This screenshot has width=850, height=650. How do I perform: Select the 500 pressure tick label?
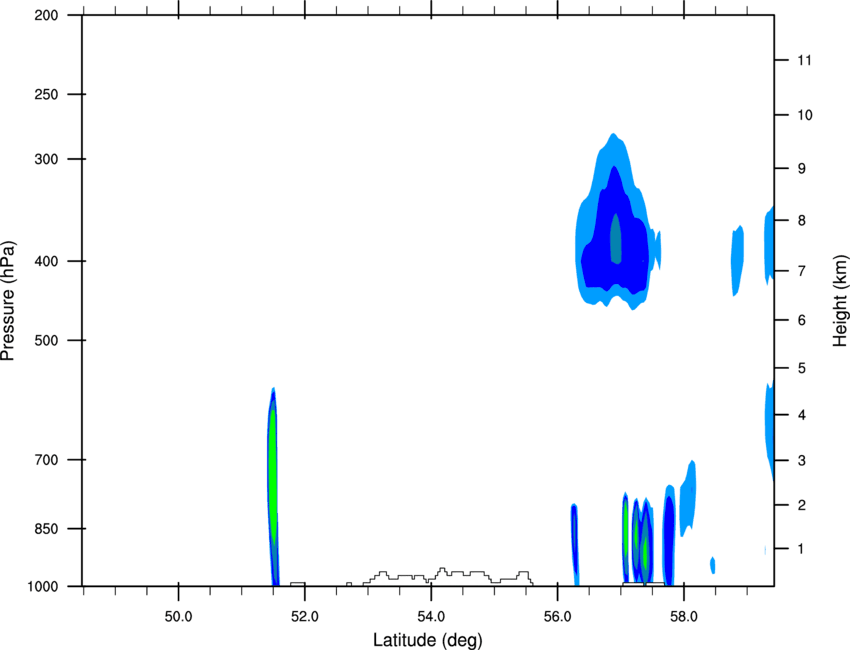pyautogui.click(x=46, y=340)
